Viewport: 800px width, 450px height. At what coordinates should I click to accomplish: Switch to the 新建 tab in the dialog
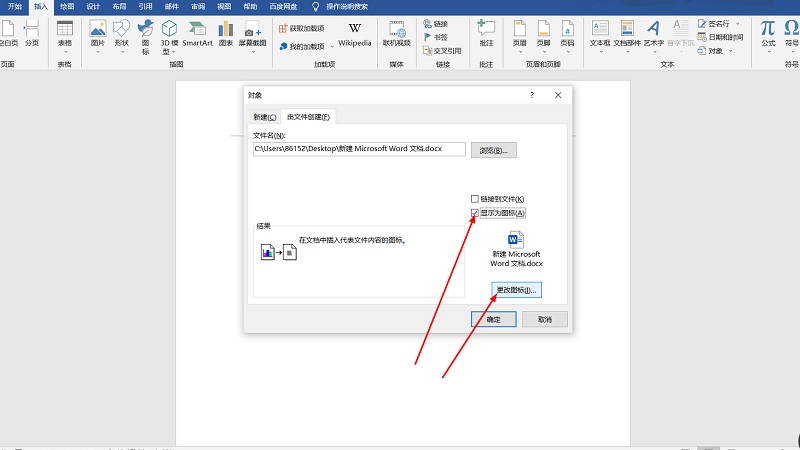[x=264, y=117]
